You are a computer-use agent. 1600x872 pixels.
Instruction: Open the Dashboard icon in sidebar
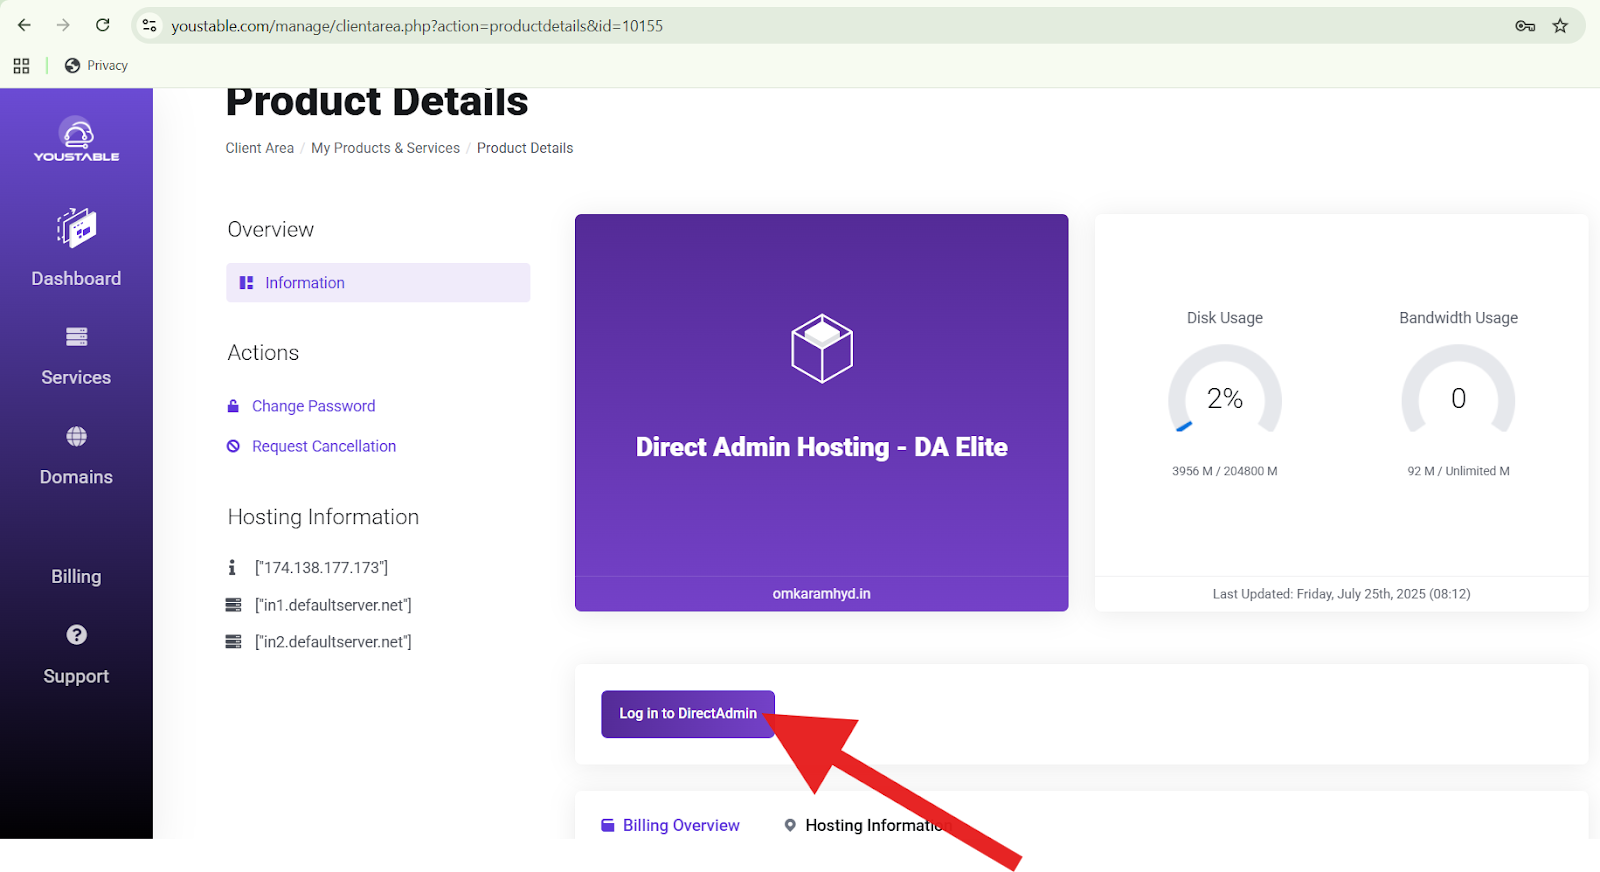point(77,228)
